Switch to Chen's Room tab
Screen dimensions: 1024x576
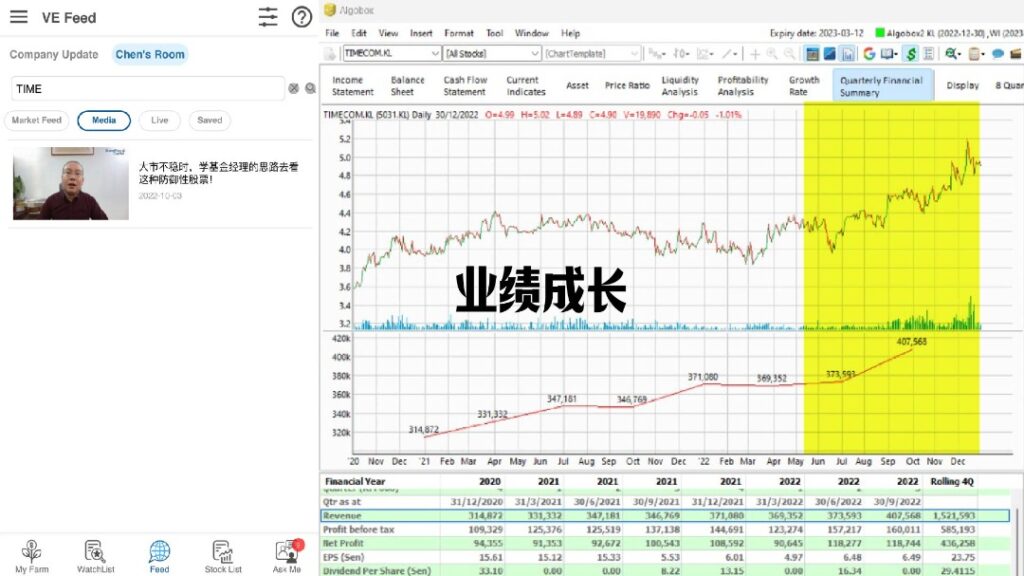pos(150,55)
